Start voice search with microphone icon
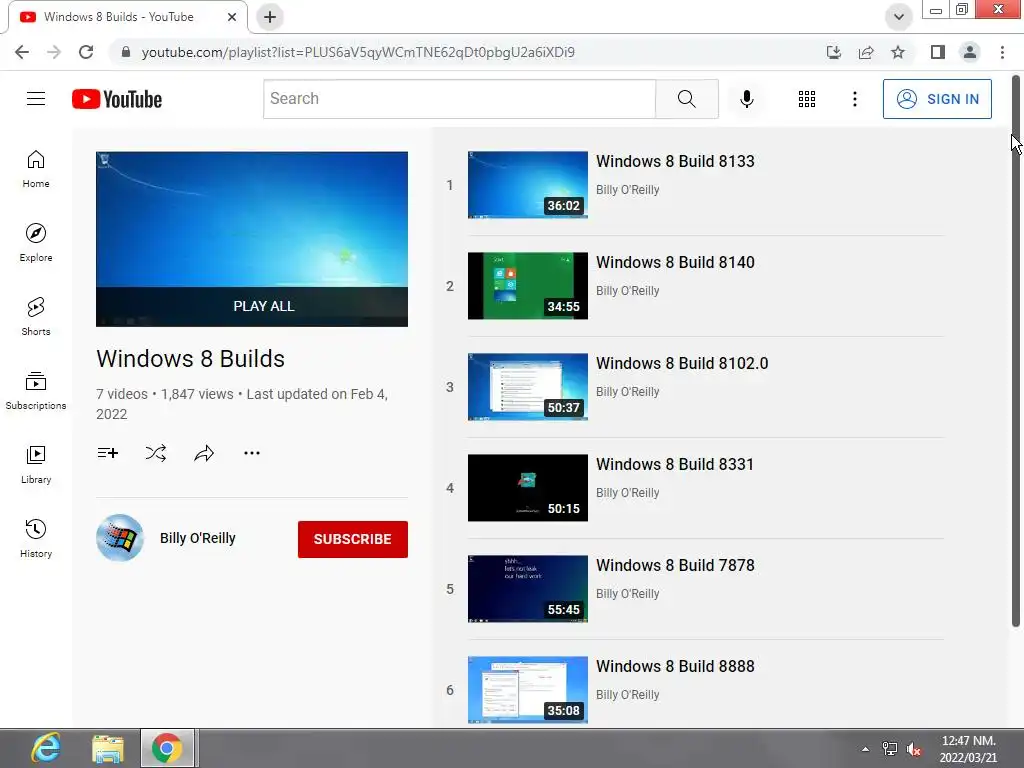 tap(746, 99)
